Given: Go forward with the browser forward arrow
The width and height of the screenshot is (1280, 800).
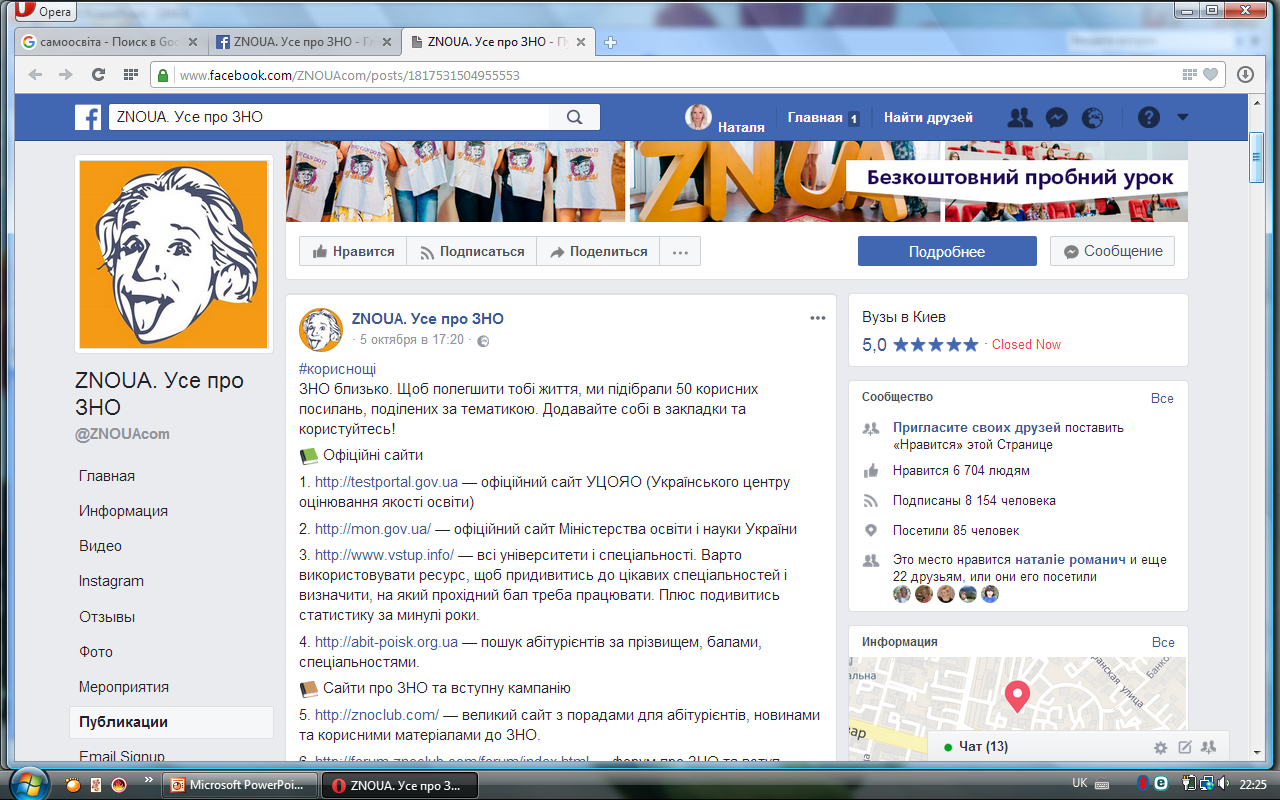Looking at the screenshot, I should pos(66,75).
